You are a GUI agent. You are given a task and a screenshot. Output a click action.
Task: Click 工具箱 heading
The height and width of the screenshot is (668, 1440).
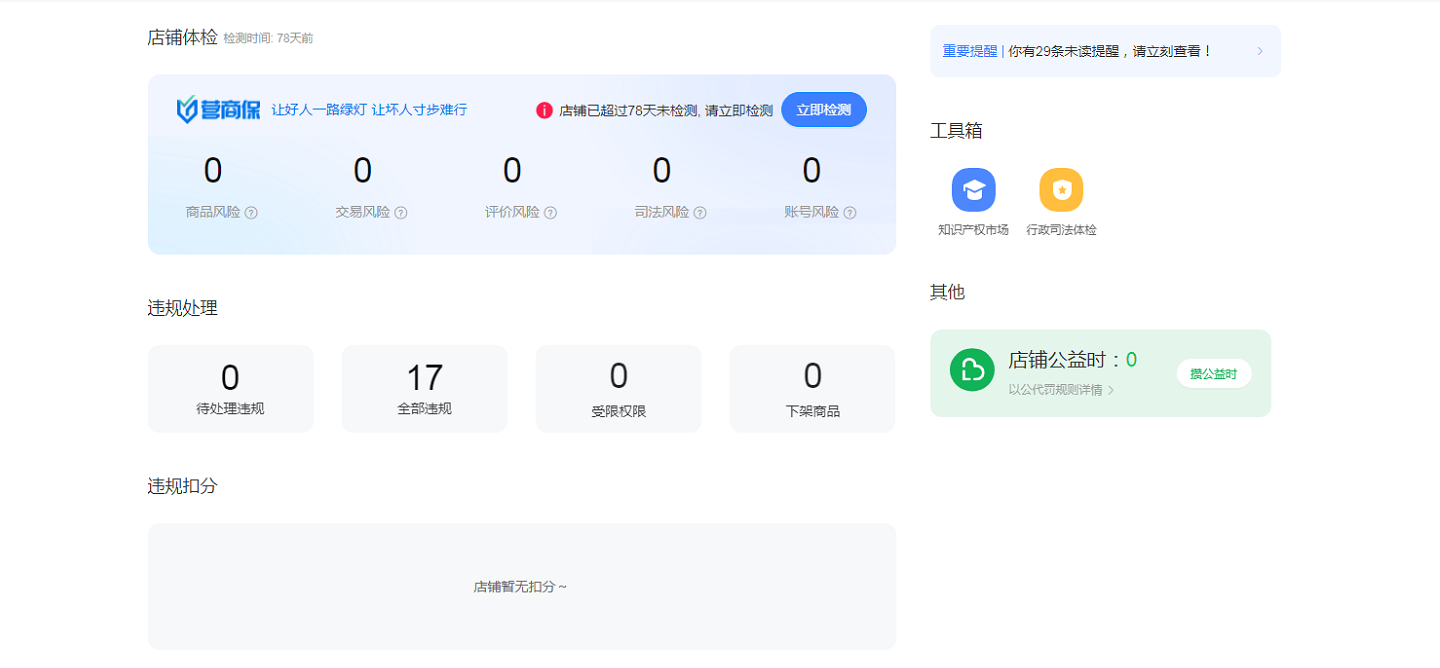956,131
